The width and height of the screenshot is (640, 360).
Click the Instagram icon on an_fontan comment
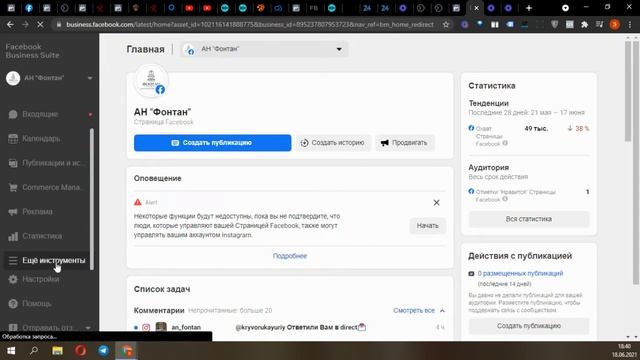pos(146,327)
